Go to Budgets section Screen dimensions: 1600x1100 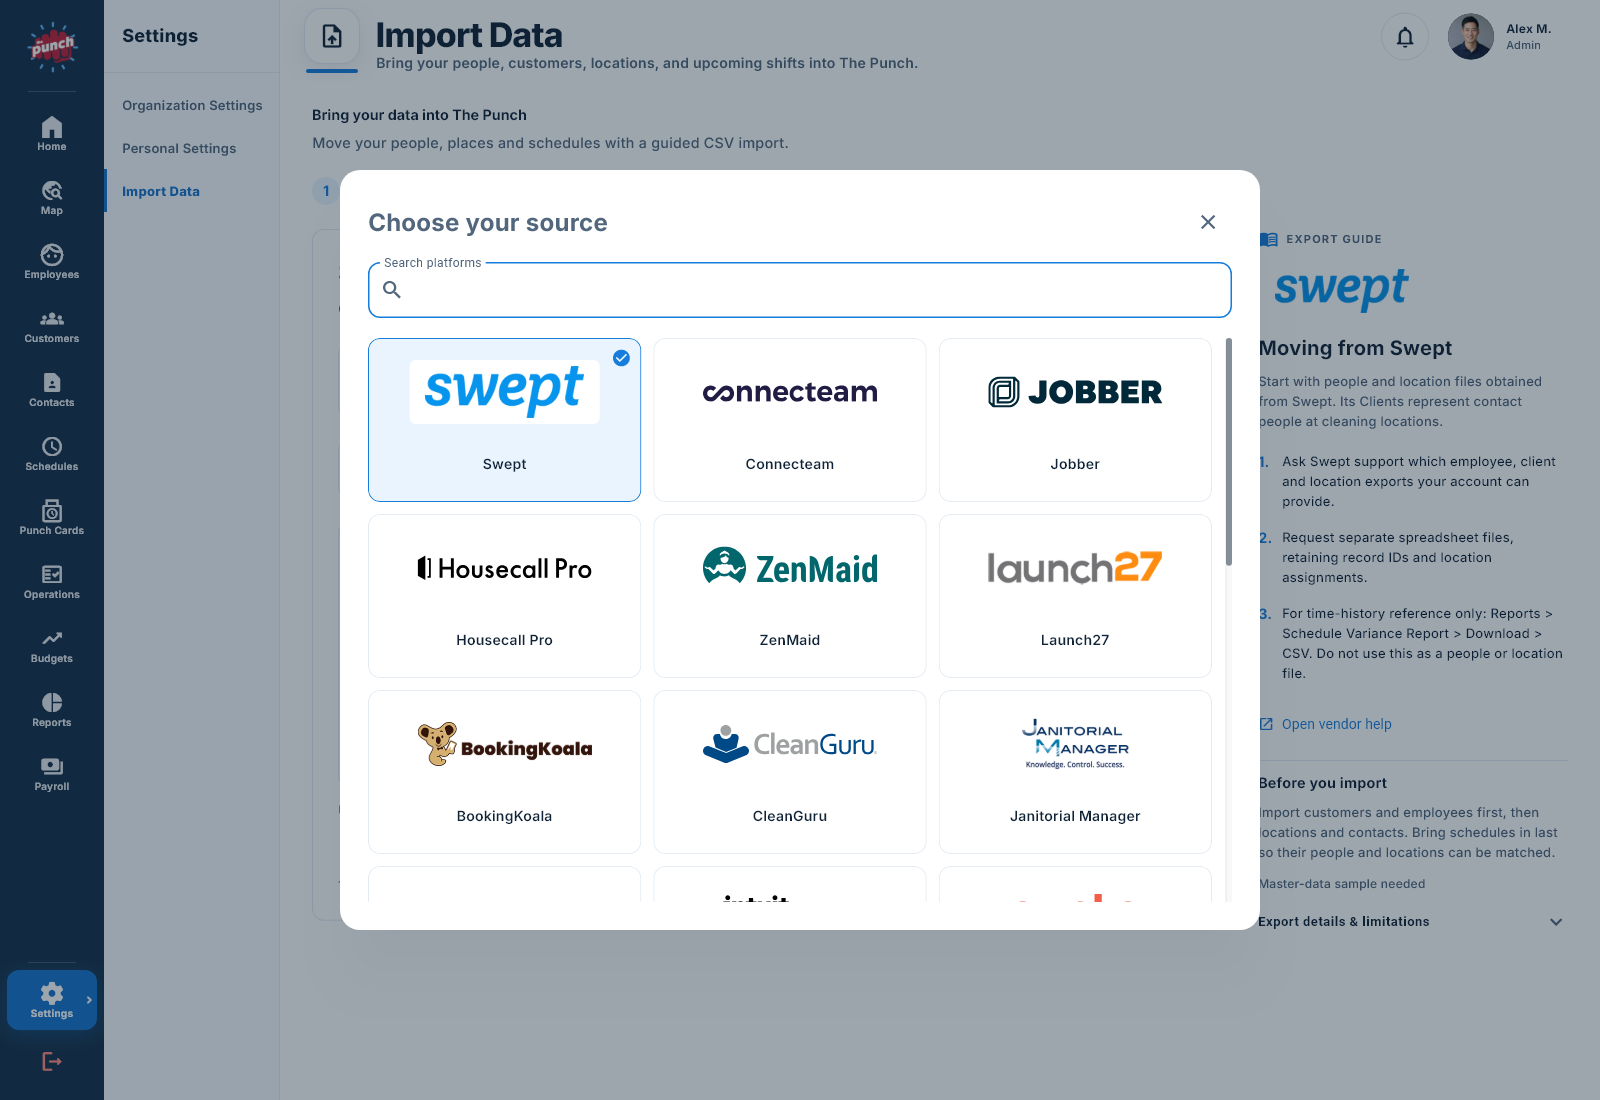52,646
